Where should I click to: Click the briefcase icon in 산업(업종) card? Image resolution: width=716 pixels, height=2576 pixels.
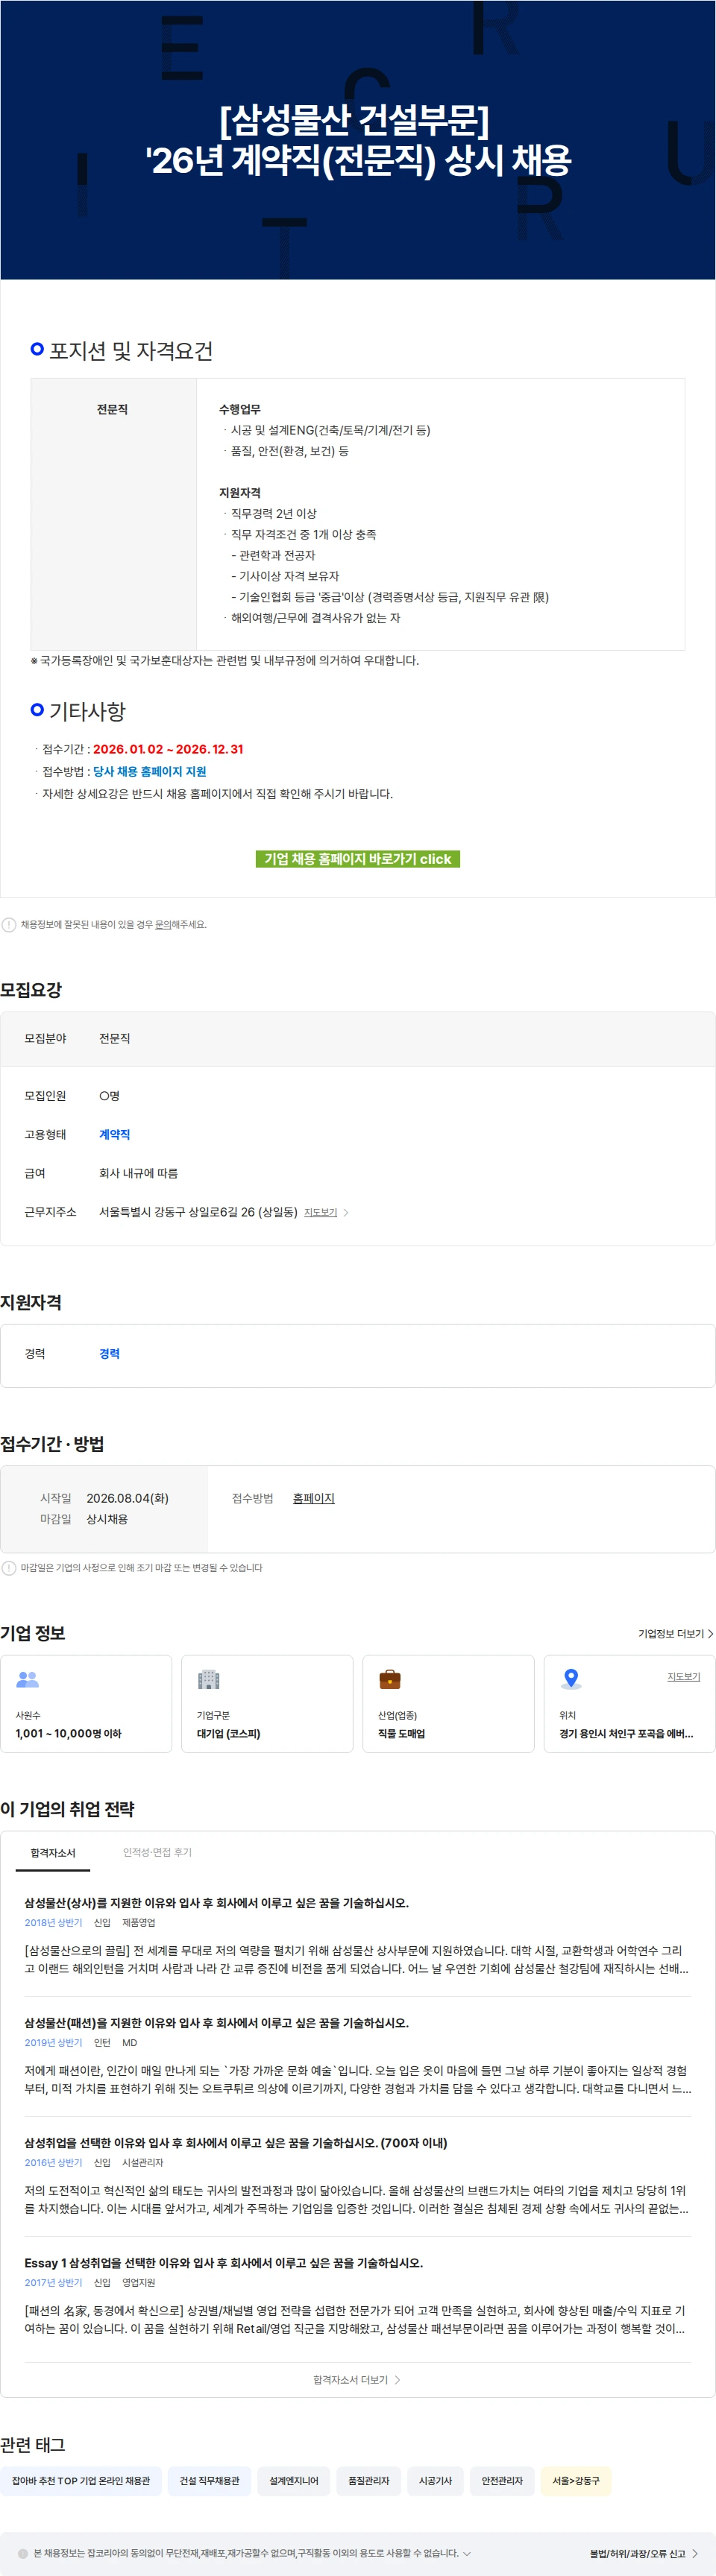click(x=389, y=1679)
